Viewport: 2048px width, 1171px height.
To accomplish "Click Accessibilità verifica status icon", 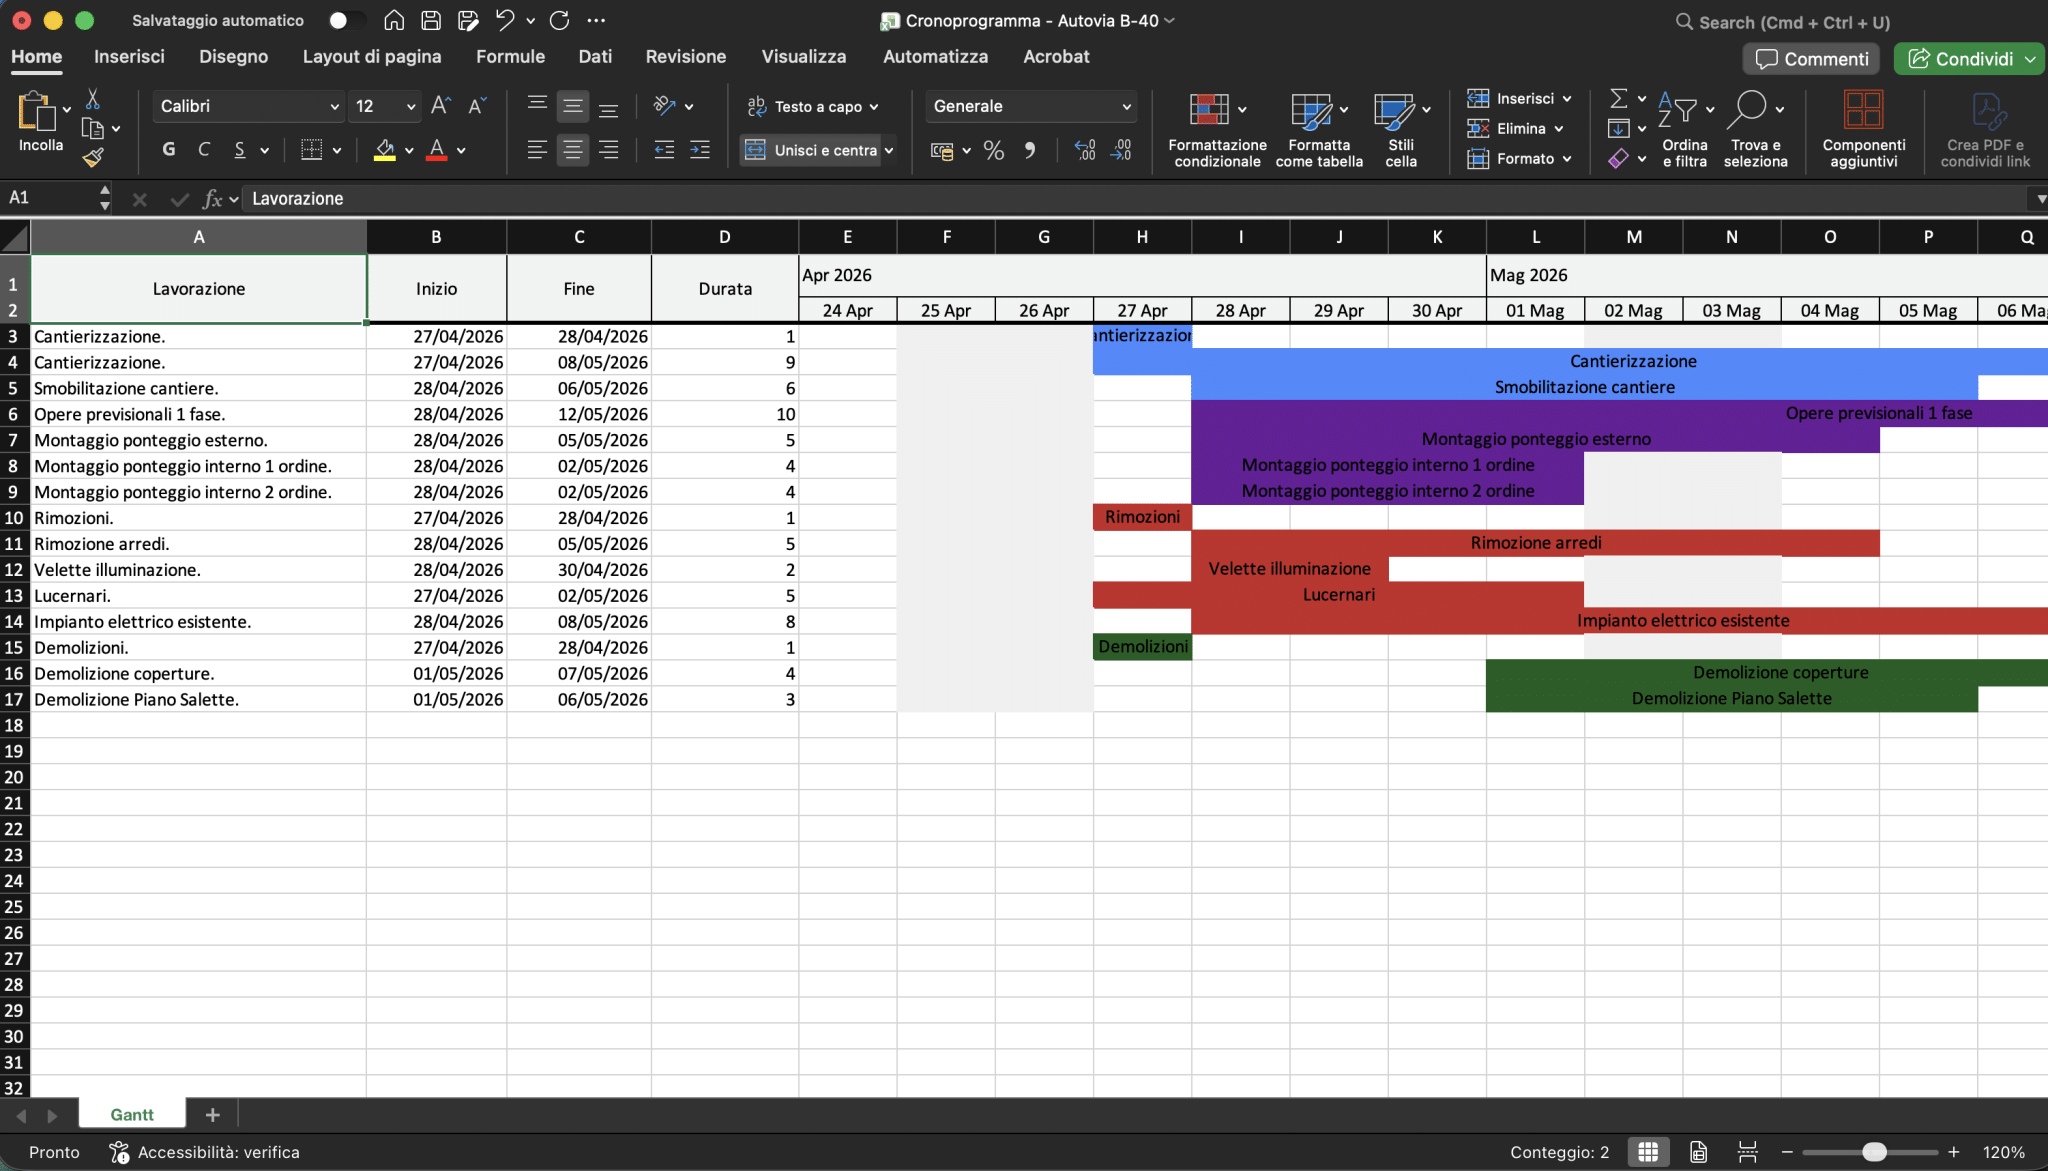I will pyautogui.click(x=119, y=1152).
